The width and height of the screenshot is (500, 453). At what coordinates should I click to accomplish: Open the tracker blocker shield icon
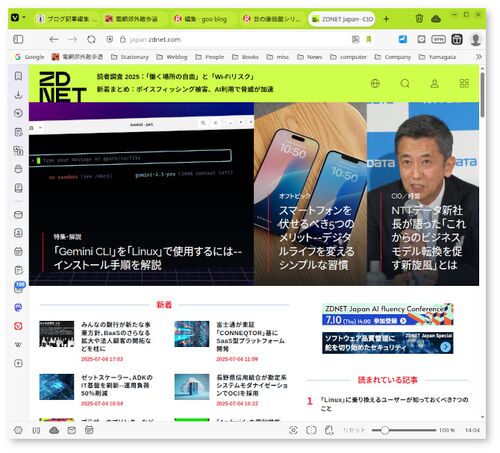(x=110, y=39)
